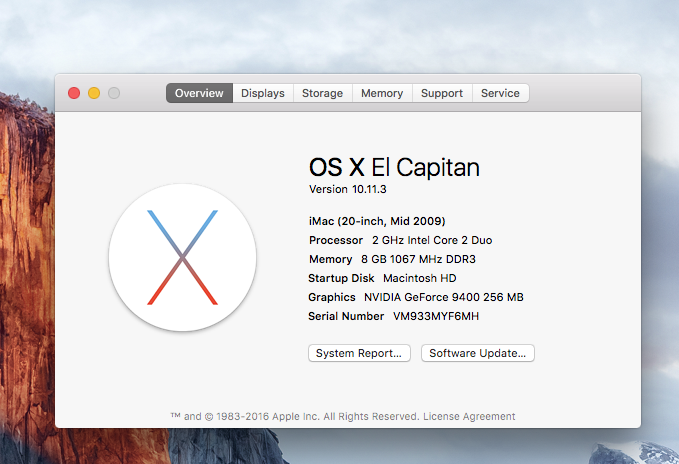Select the serial number VM933MYF6MH
Viewport: 679px width, 464px height.
coord(436,316)
